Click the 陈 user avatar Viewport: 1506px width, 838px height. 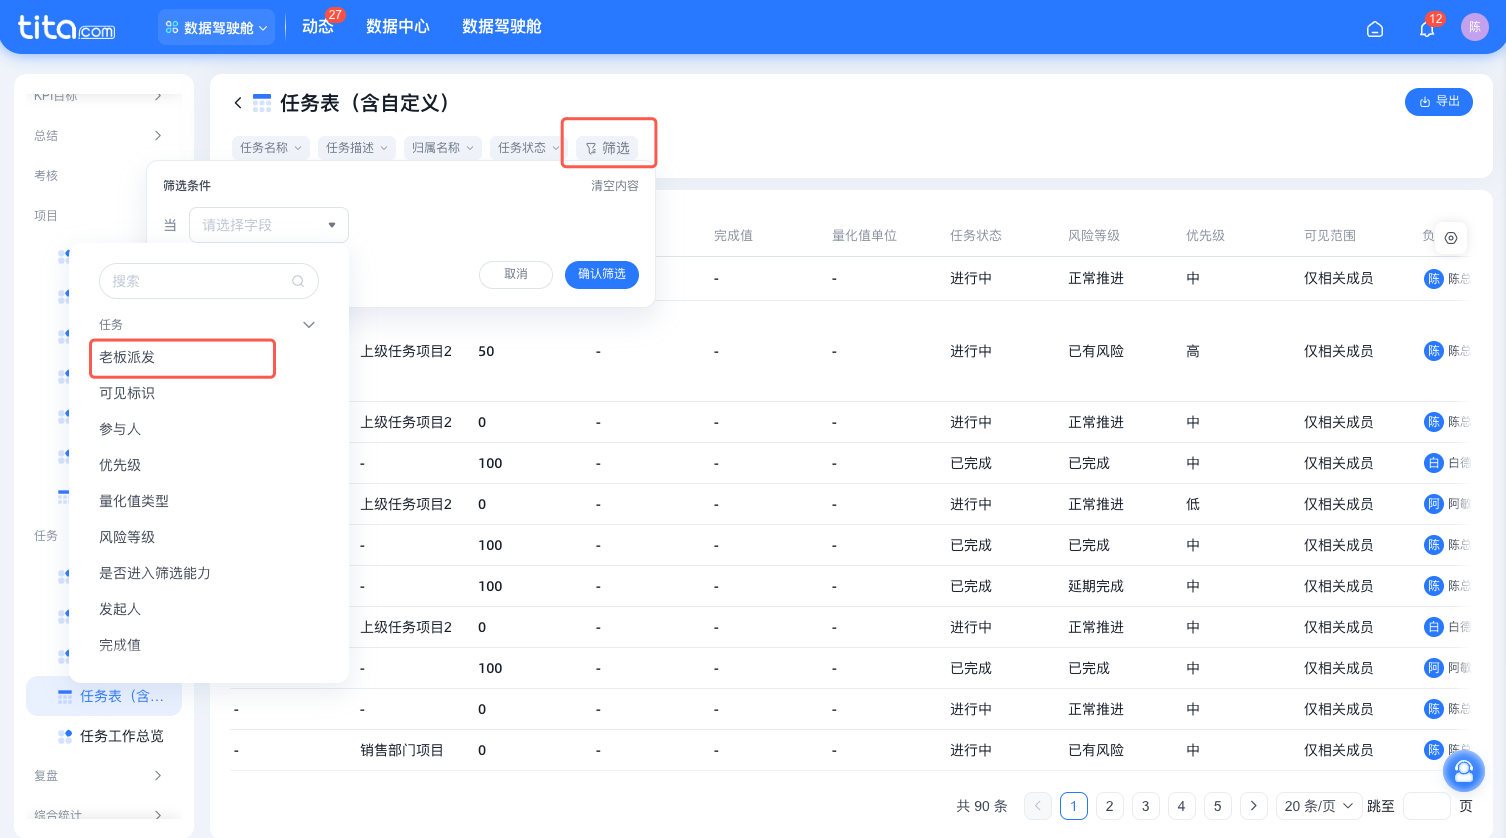pos(1475,27)
